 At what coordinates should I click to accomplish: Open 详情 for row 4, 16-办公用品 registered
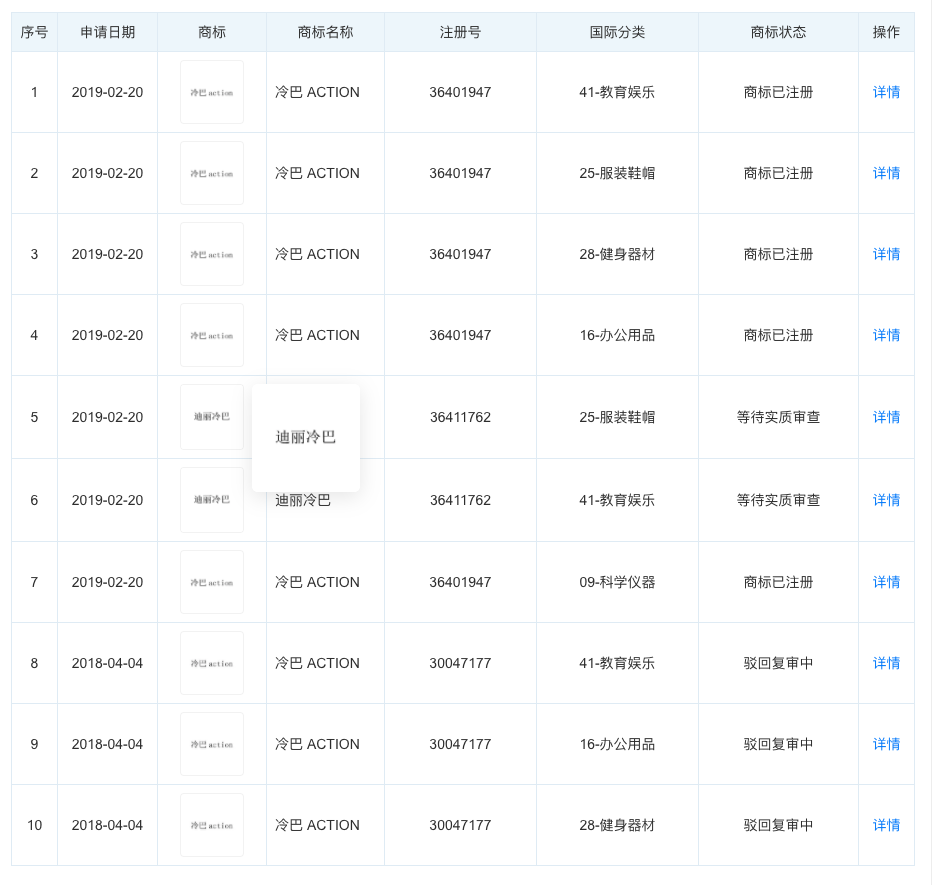point(886,335)
